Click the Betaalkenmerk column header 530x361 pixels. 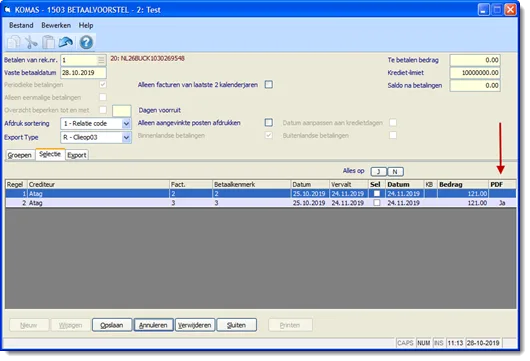251,185
